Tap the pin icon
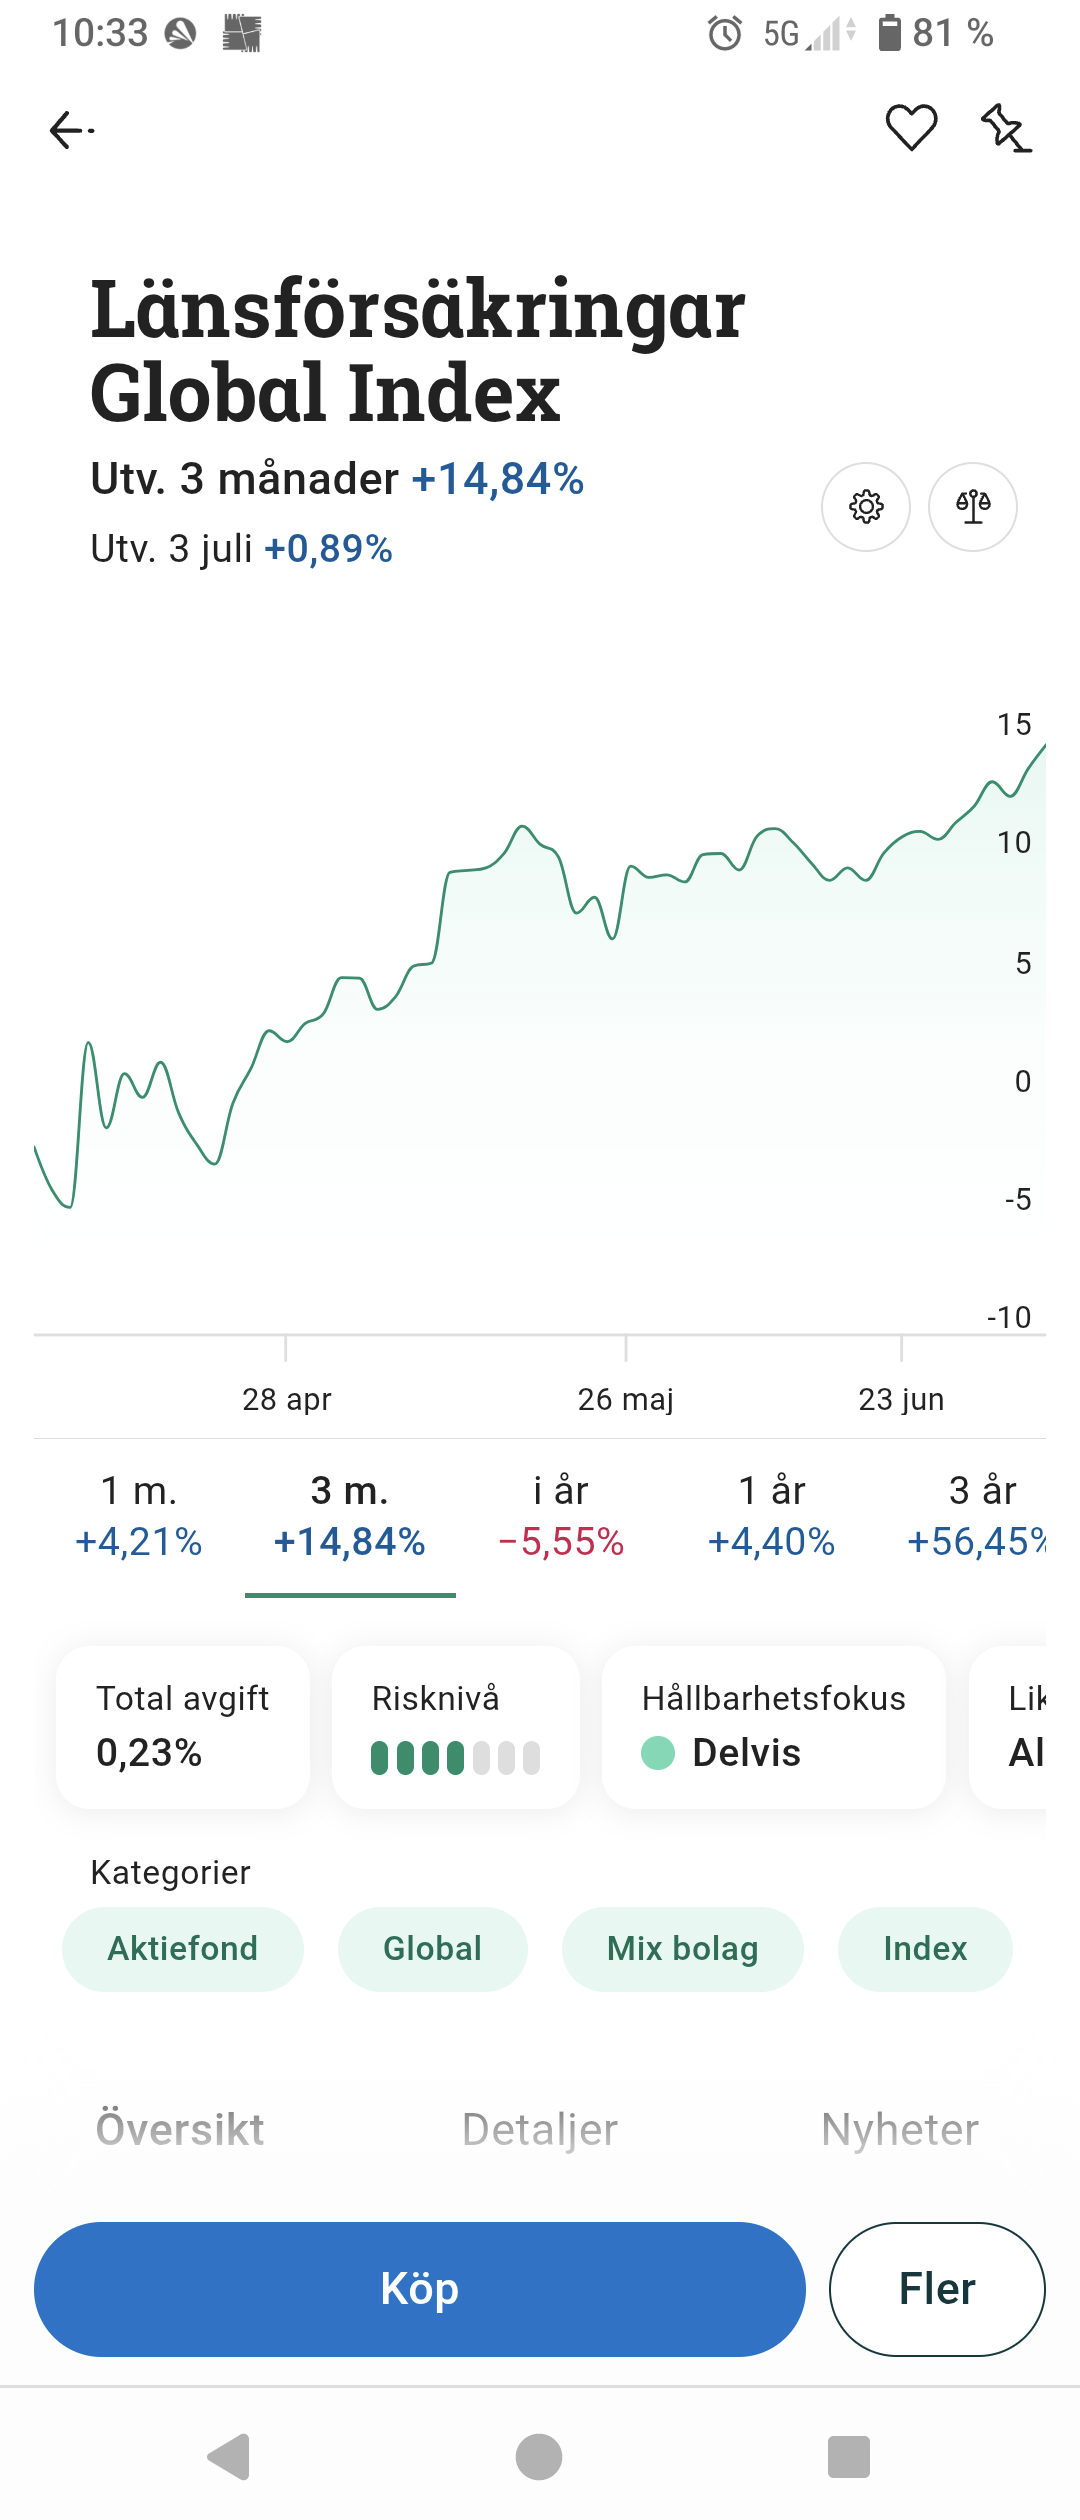The width and height of the screenshot is (1080, 2520). pos(1005,128)
